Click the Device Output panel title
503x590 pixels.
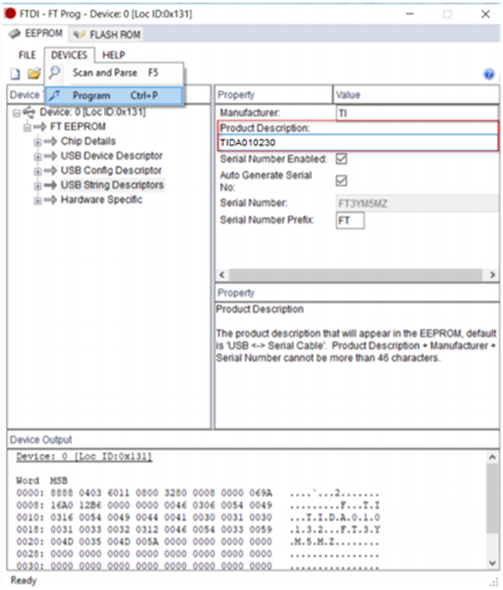41,440
